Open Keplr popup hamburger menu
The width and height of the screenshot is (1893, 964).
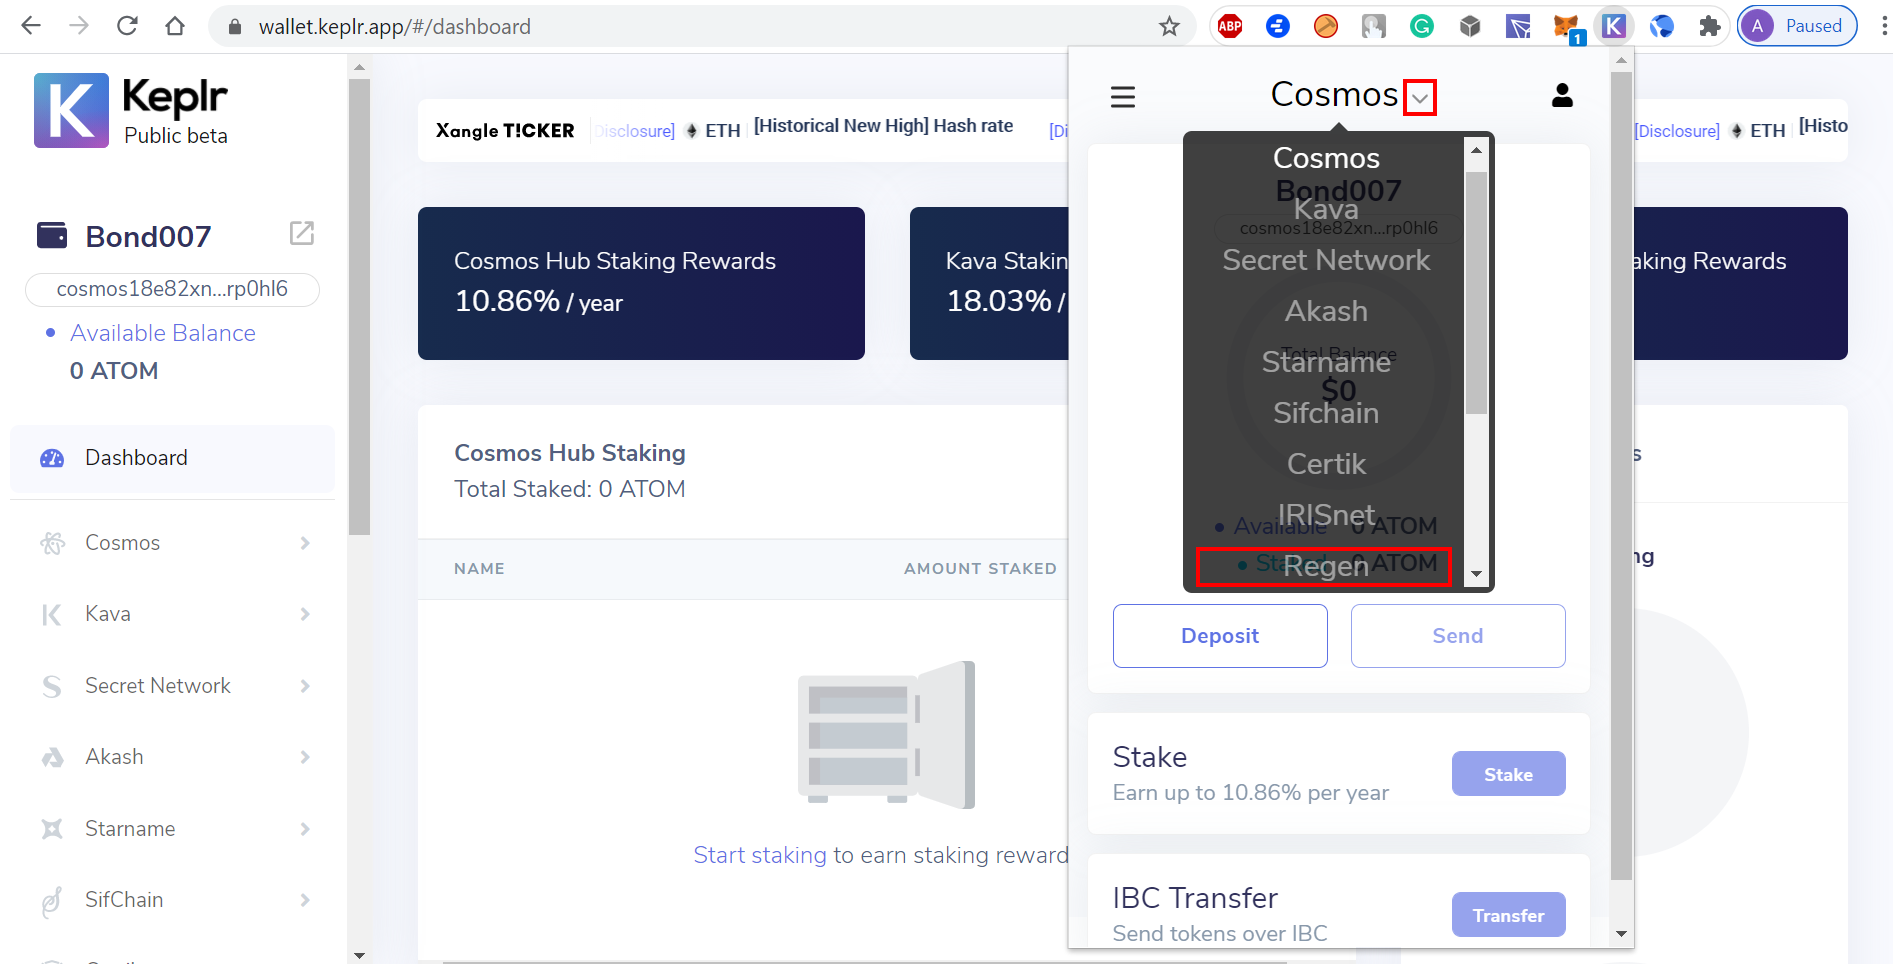pos(1123,97)
